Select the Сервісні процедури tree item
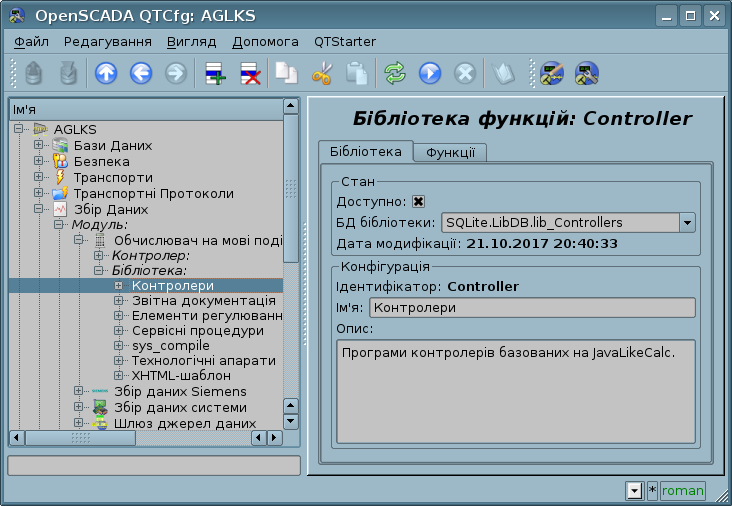Viewport: 732px width, 506px height. click(198, 331)
